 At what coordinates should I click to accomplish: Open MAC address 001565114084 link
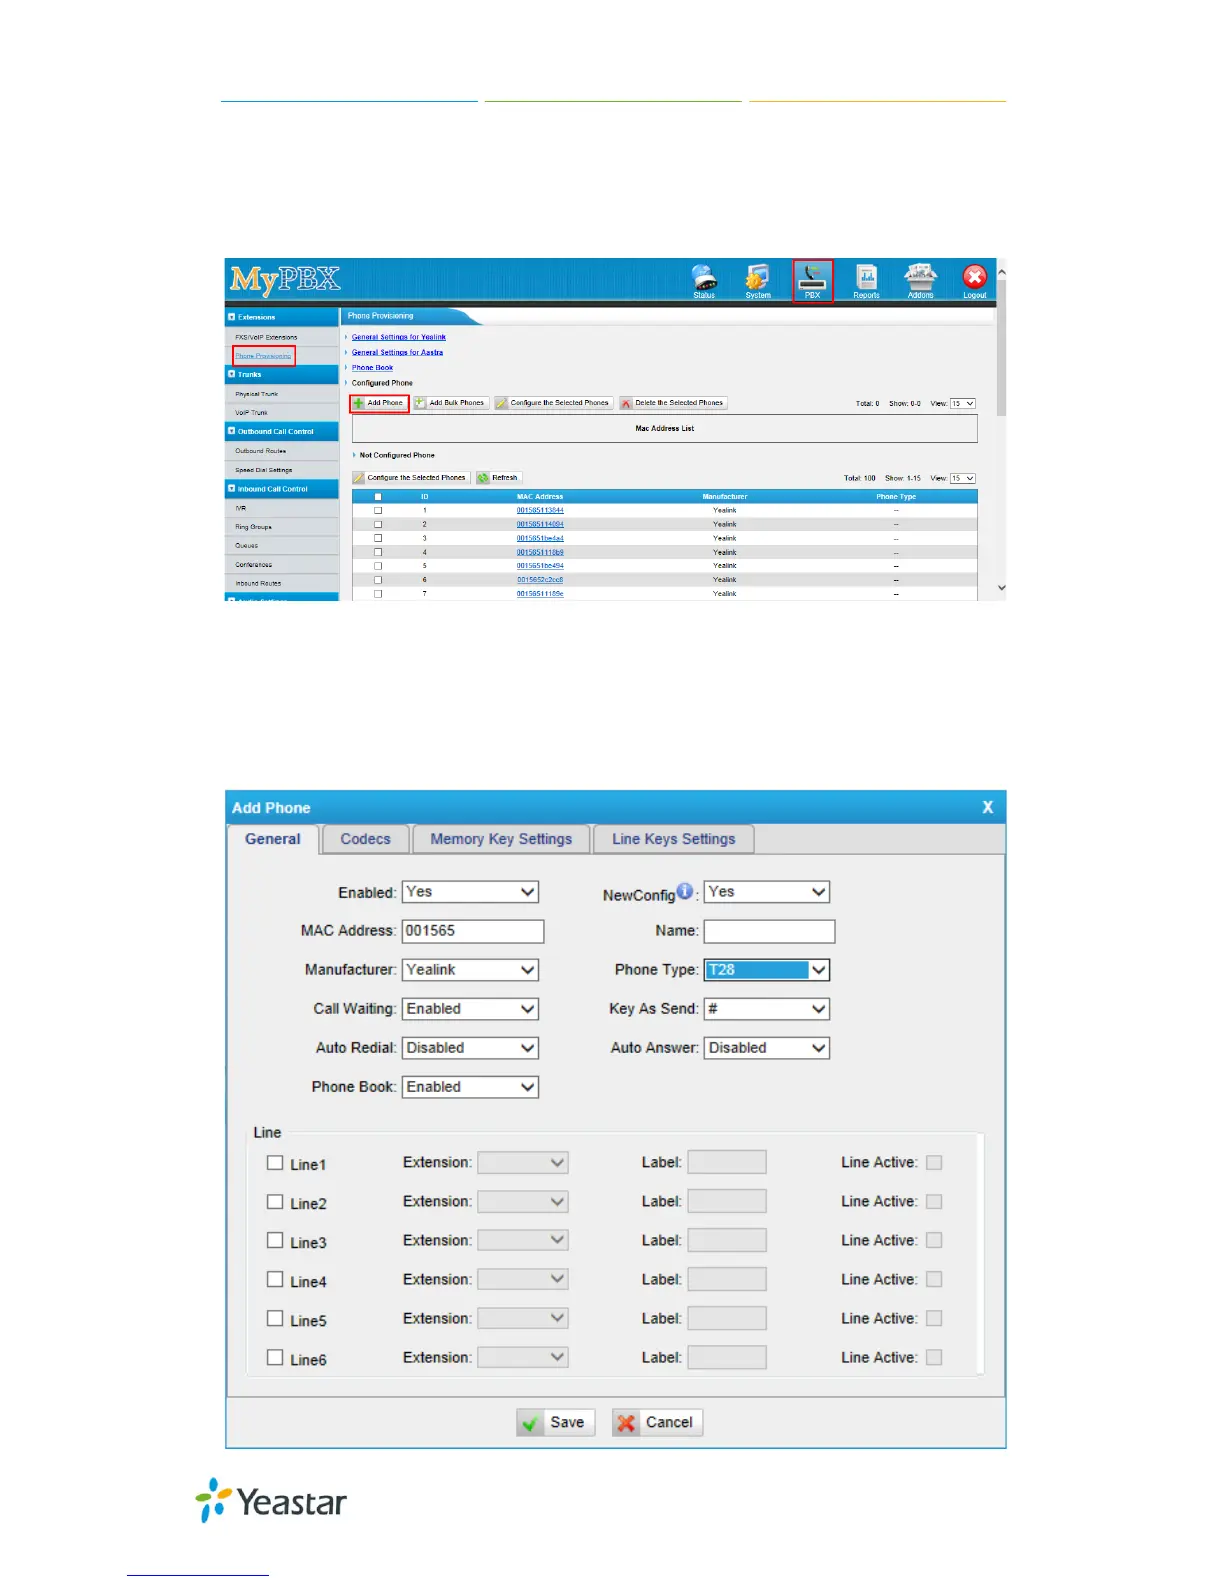pyautogui.click(x=540, y=524)
